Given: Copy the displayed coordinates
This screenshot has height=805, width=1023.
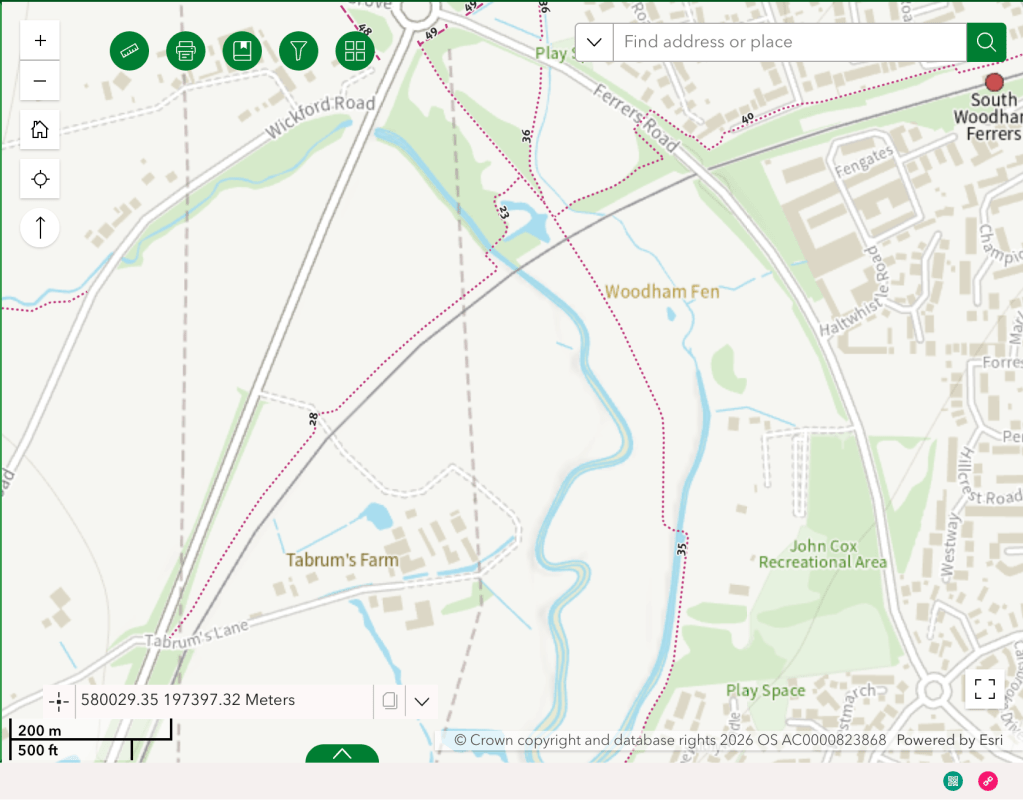Looking at the screenshot, I should pos(390,701).
